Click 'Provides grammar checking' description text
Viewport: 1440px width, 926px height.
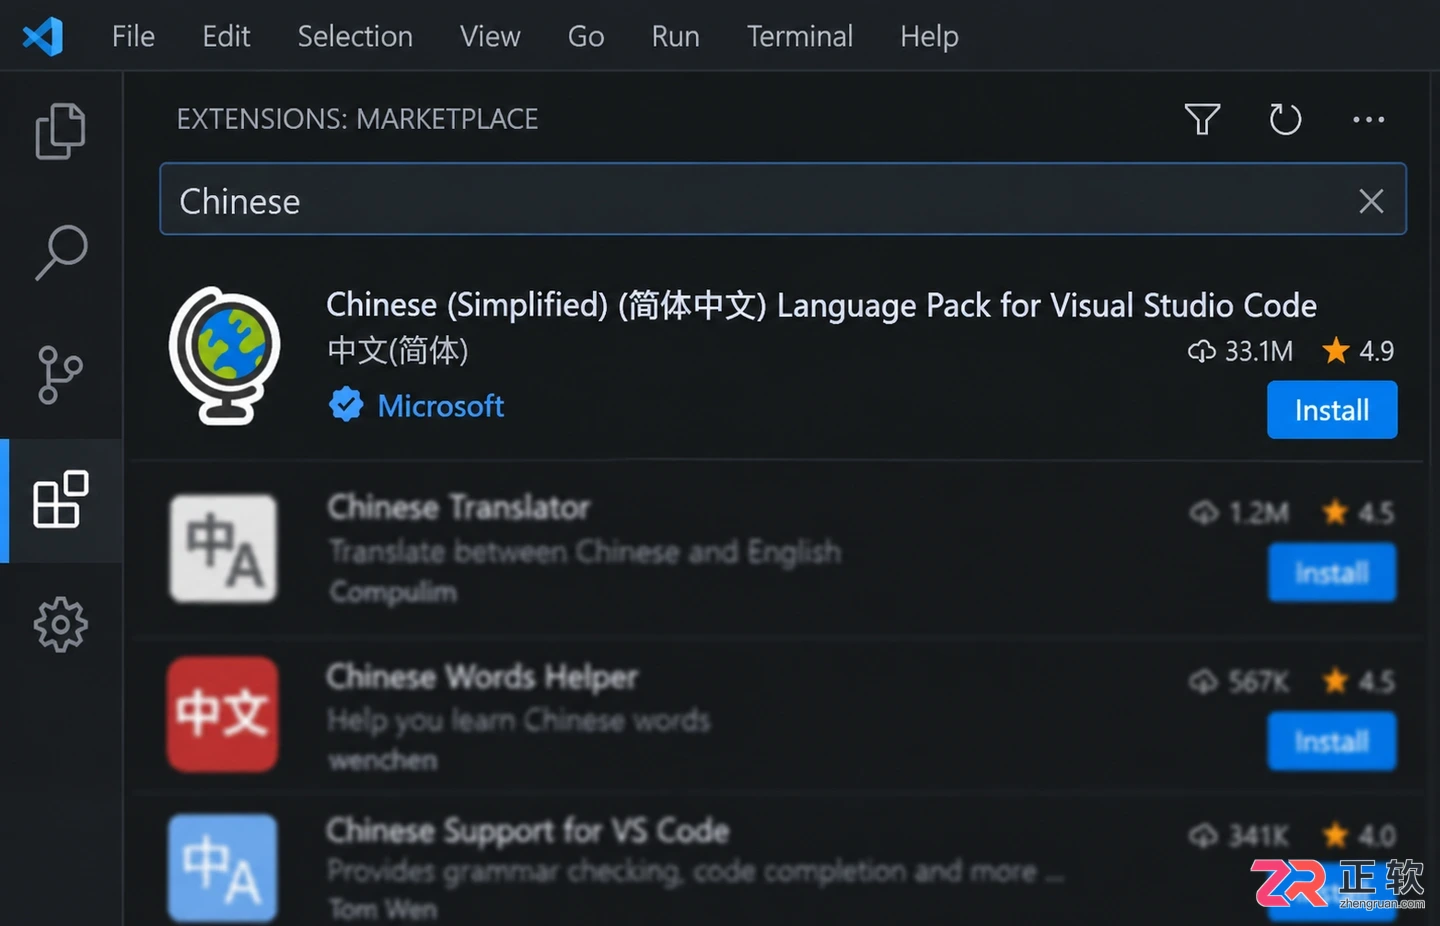click(696, 871)
